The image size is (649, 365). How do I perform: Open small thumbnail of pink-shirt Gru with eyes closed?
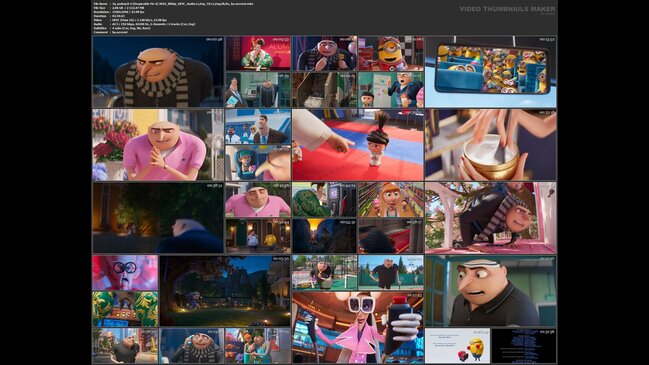pyautogui.click(x=258, y=200)
